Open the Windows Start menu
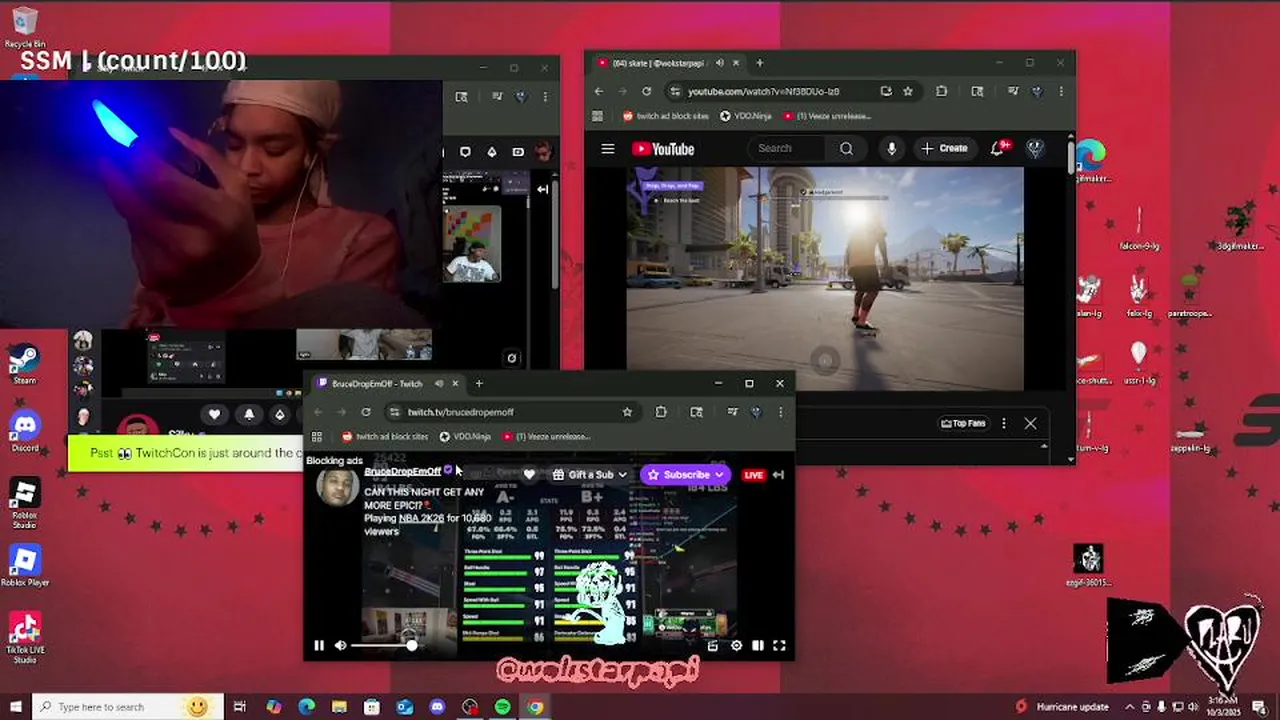The height and width of the screenshot is (720, 1280). click(15, 707)
